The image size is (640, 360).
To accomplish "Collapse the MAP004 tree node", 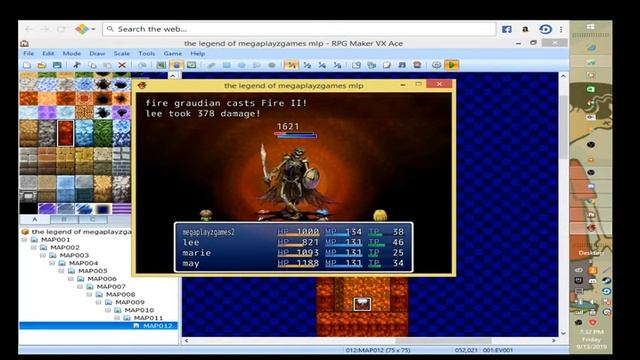I will pyautogui.click(x=53, y=263).
